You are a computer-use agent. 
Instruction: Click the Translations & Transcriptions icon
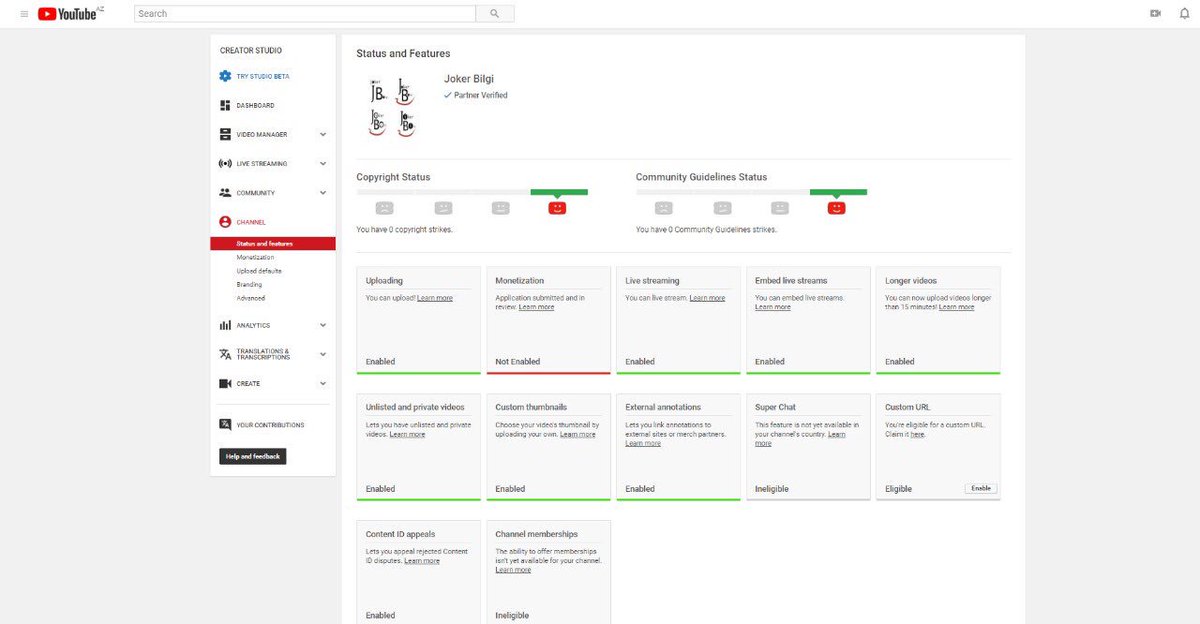coord(225,354)
